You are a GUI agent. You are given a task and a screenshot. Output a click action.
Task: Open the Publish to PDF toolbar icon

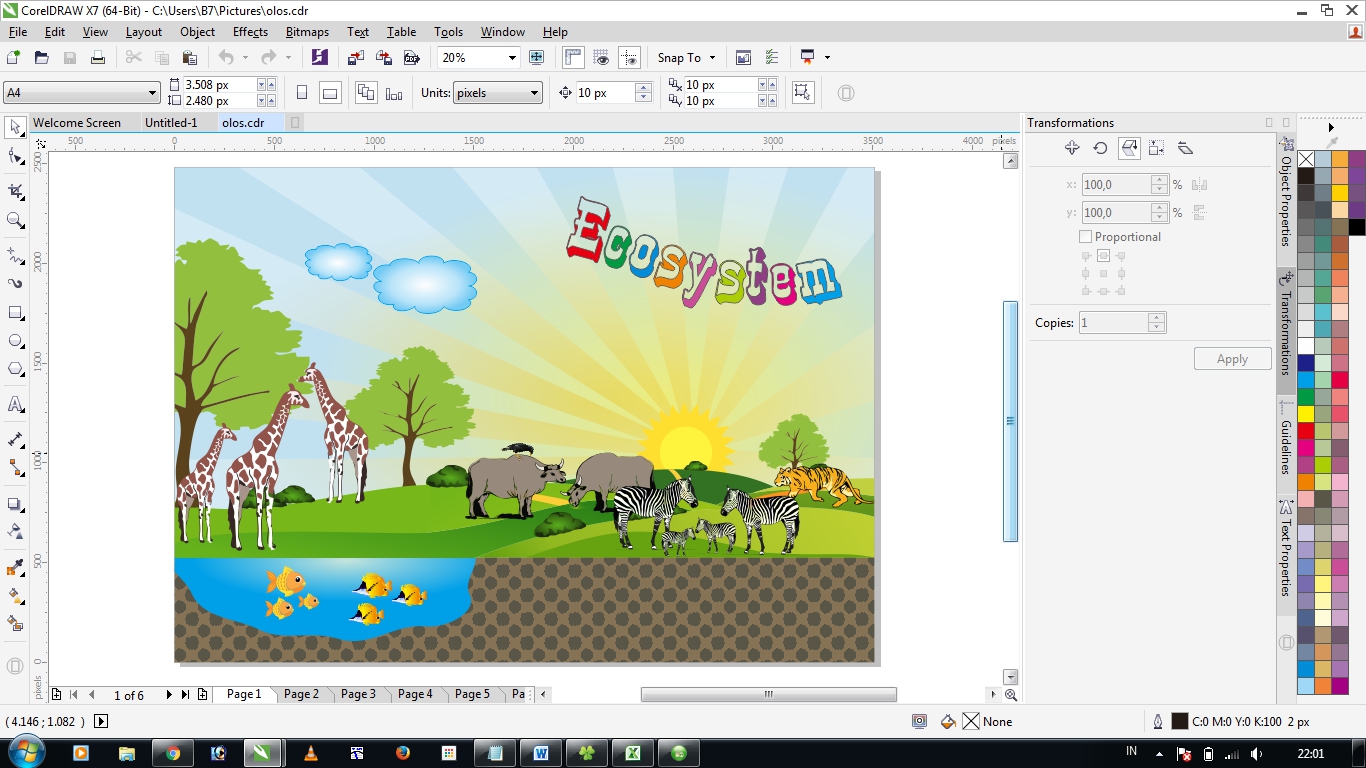(x=412, y=57)
